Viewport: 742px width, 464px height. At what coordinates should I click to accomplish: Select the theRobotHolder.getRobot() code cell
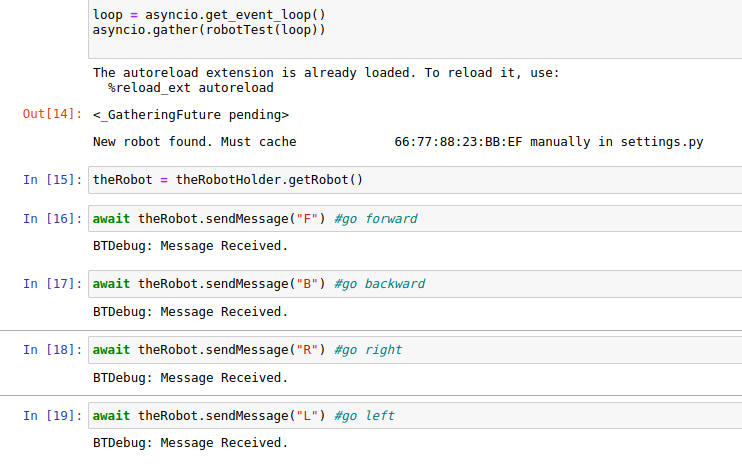415,180
